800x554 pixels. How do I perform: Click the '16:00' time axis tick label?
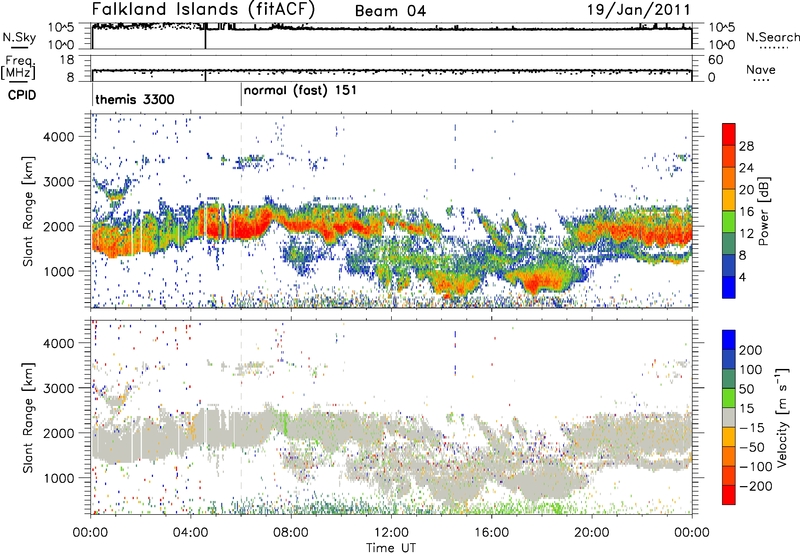coord(491,533)
